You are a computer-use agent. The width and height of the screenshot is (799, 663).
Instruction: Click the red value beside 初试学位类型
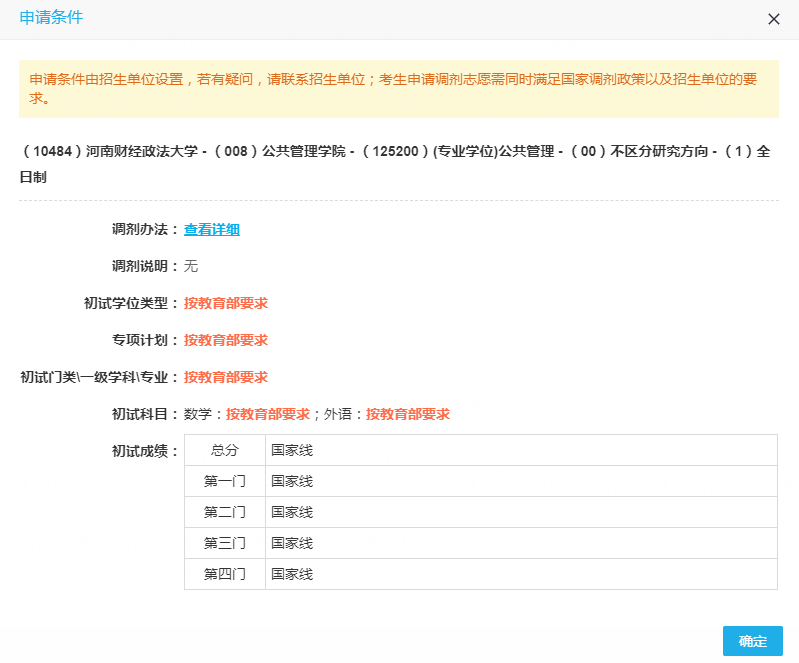(225, 304)
